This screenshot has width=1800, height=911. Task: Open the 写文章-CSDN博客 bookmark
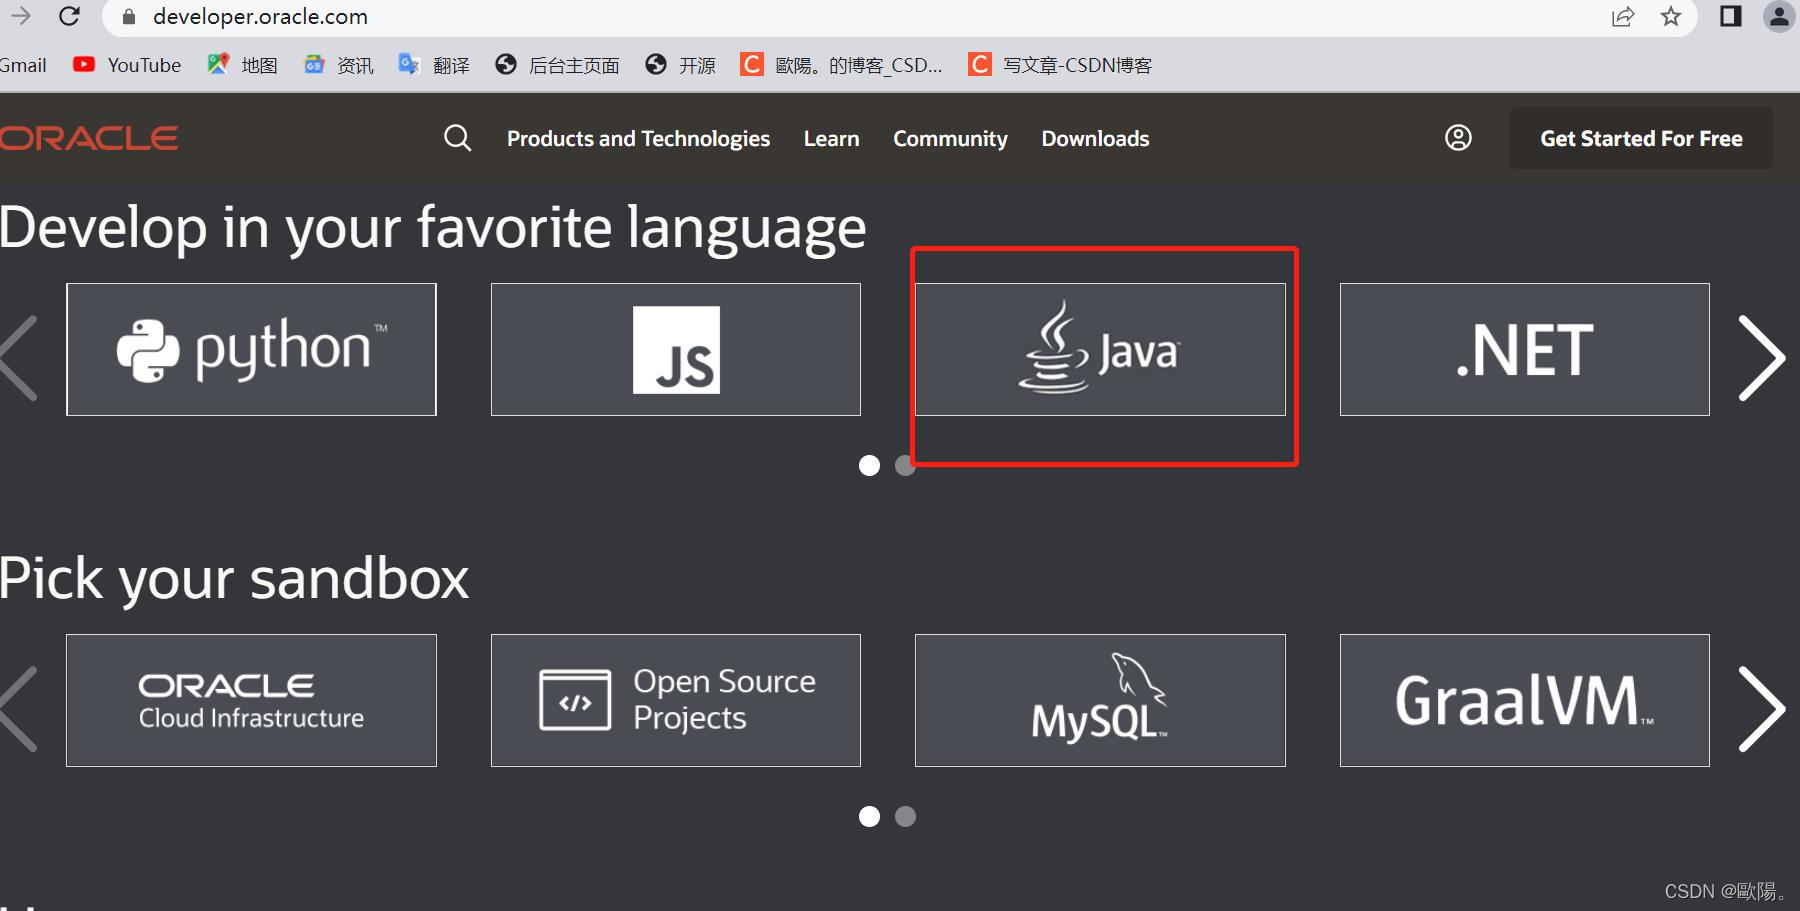click(1060, 65)
